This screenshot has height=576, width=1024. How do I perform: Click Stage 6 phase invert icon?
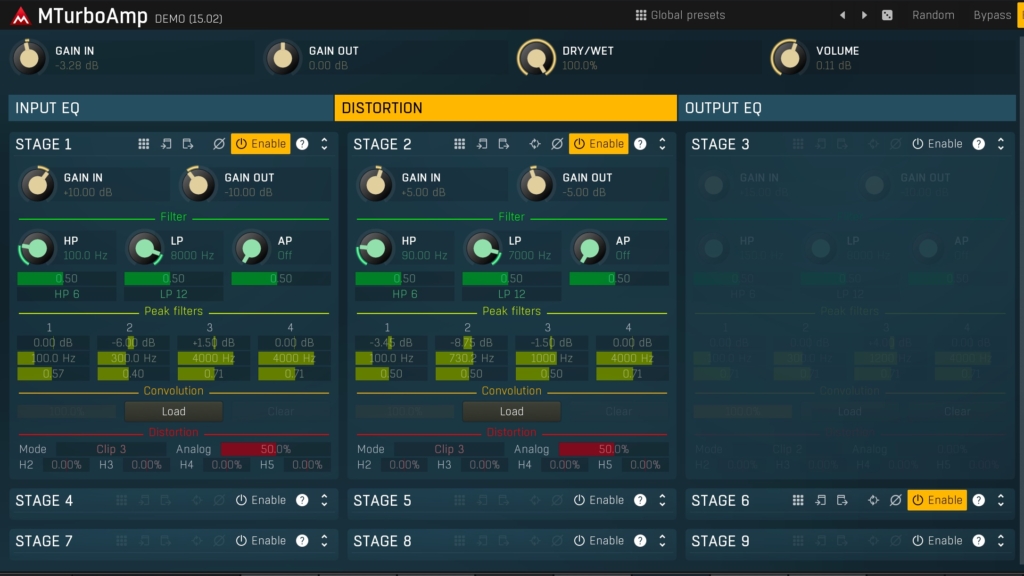pos(896,500)
